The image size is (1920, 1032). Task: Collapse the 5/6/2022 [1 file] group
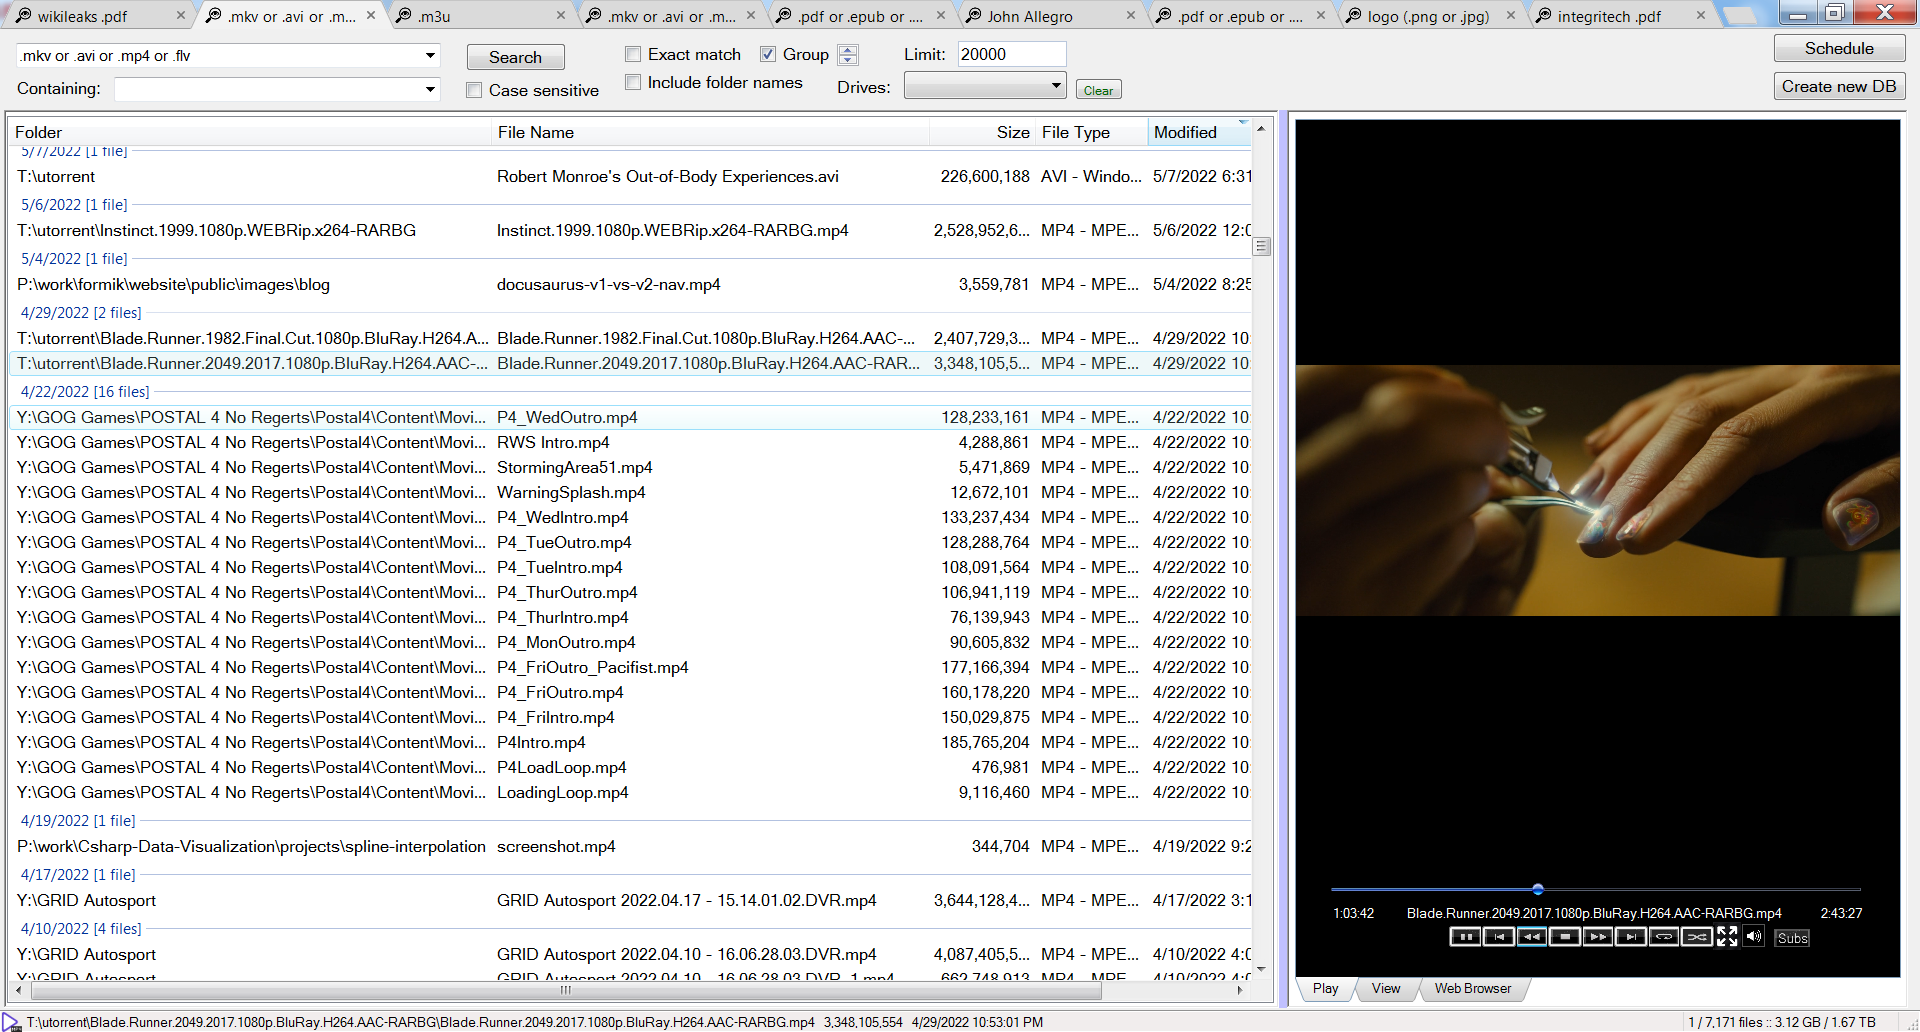tap(74, 205)
